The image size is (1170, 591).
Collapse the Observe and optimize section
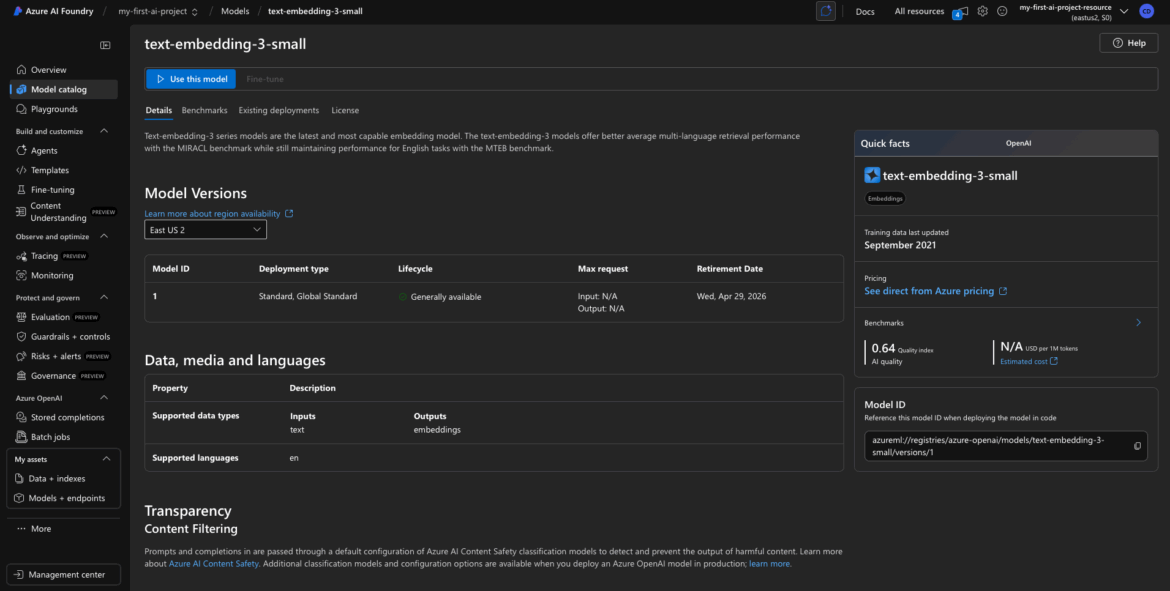(106, 237)
